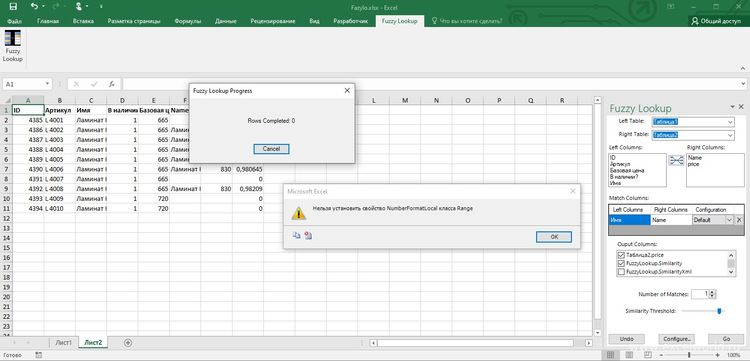Click the lightbulb 'Что вы хотите сделать?' search

(467, 21)
